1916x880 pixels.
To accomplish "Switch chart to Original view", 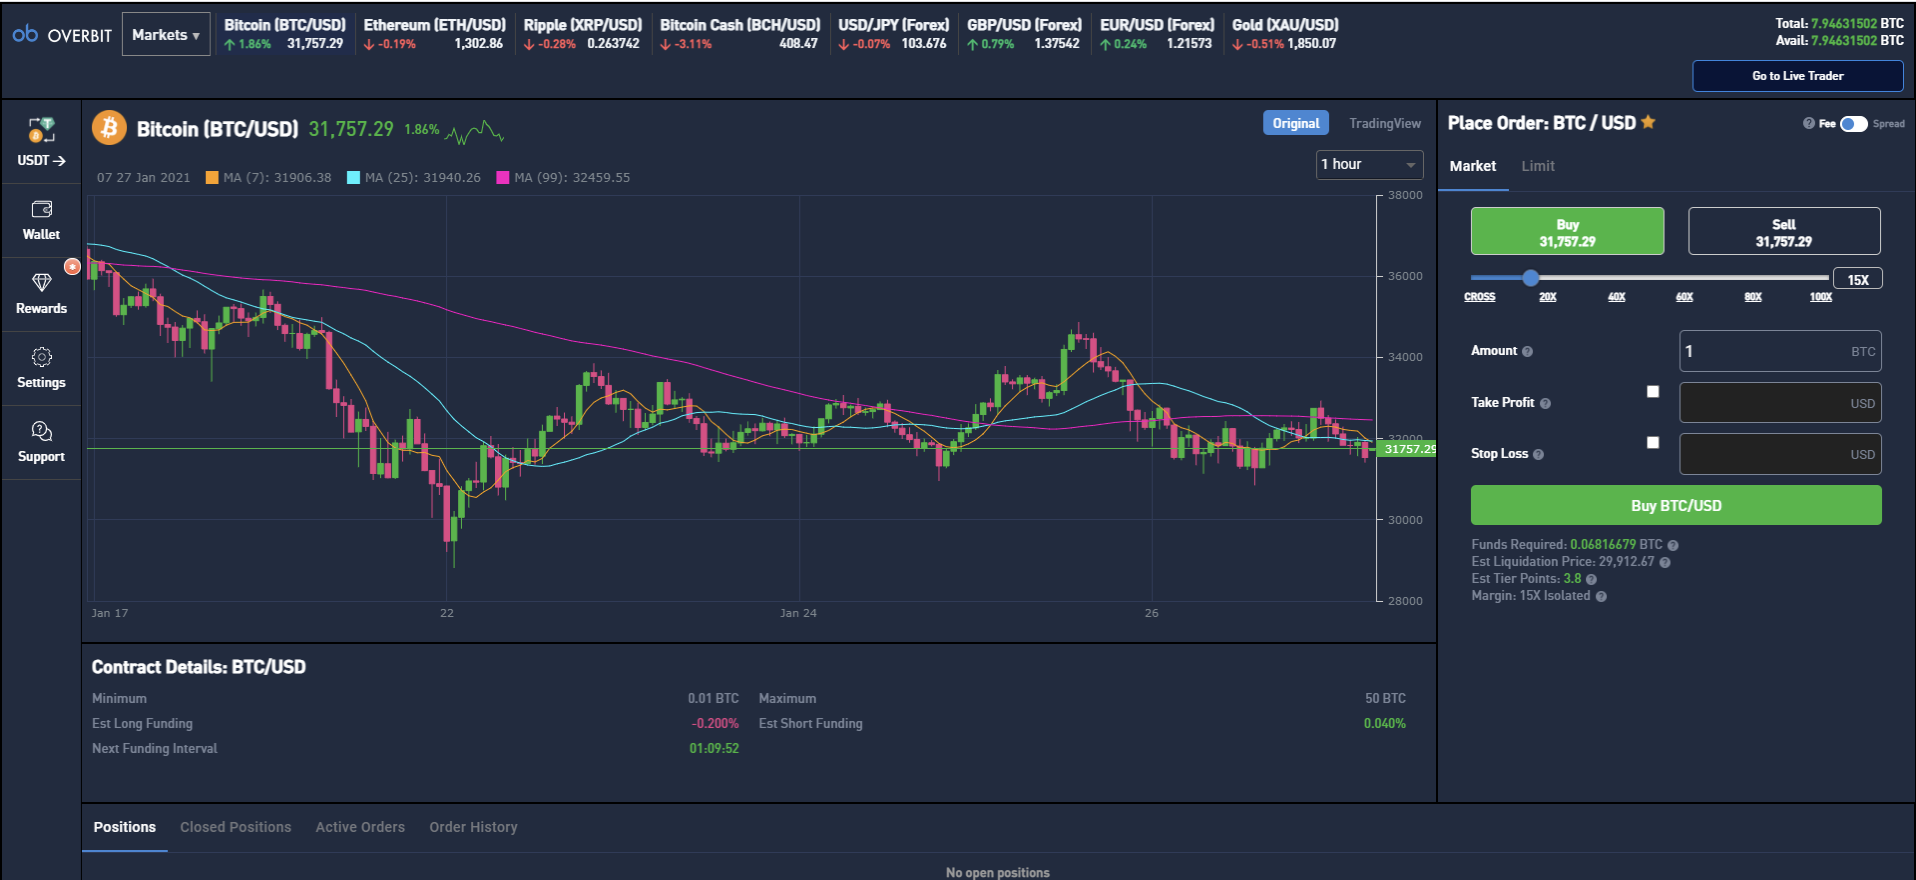I will [1296, 123].
